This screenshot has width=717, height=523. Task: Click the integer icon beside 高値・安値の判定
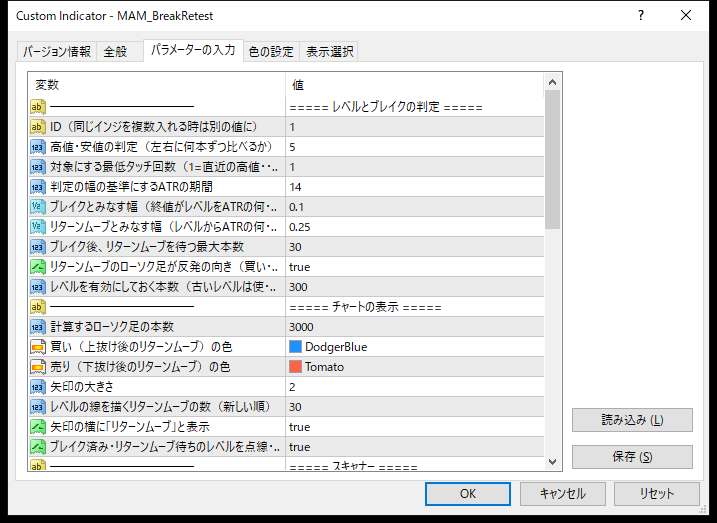(x=38, y=147)
